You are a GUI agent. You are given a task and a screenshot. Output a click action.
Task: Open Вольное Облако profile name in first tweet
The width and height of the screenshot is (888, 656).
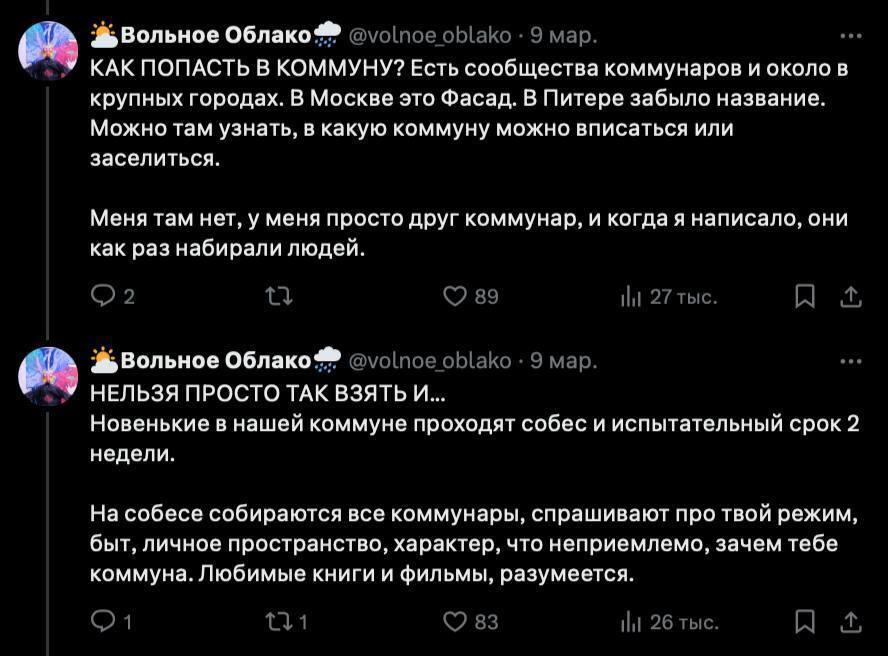[x=215, y=36]
